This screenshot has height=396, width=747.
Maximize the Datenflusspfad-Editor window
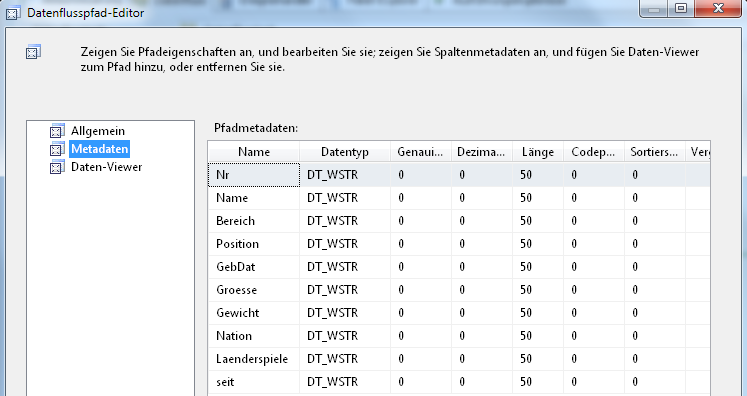coord(682,8)
